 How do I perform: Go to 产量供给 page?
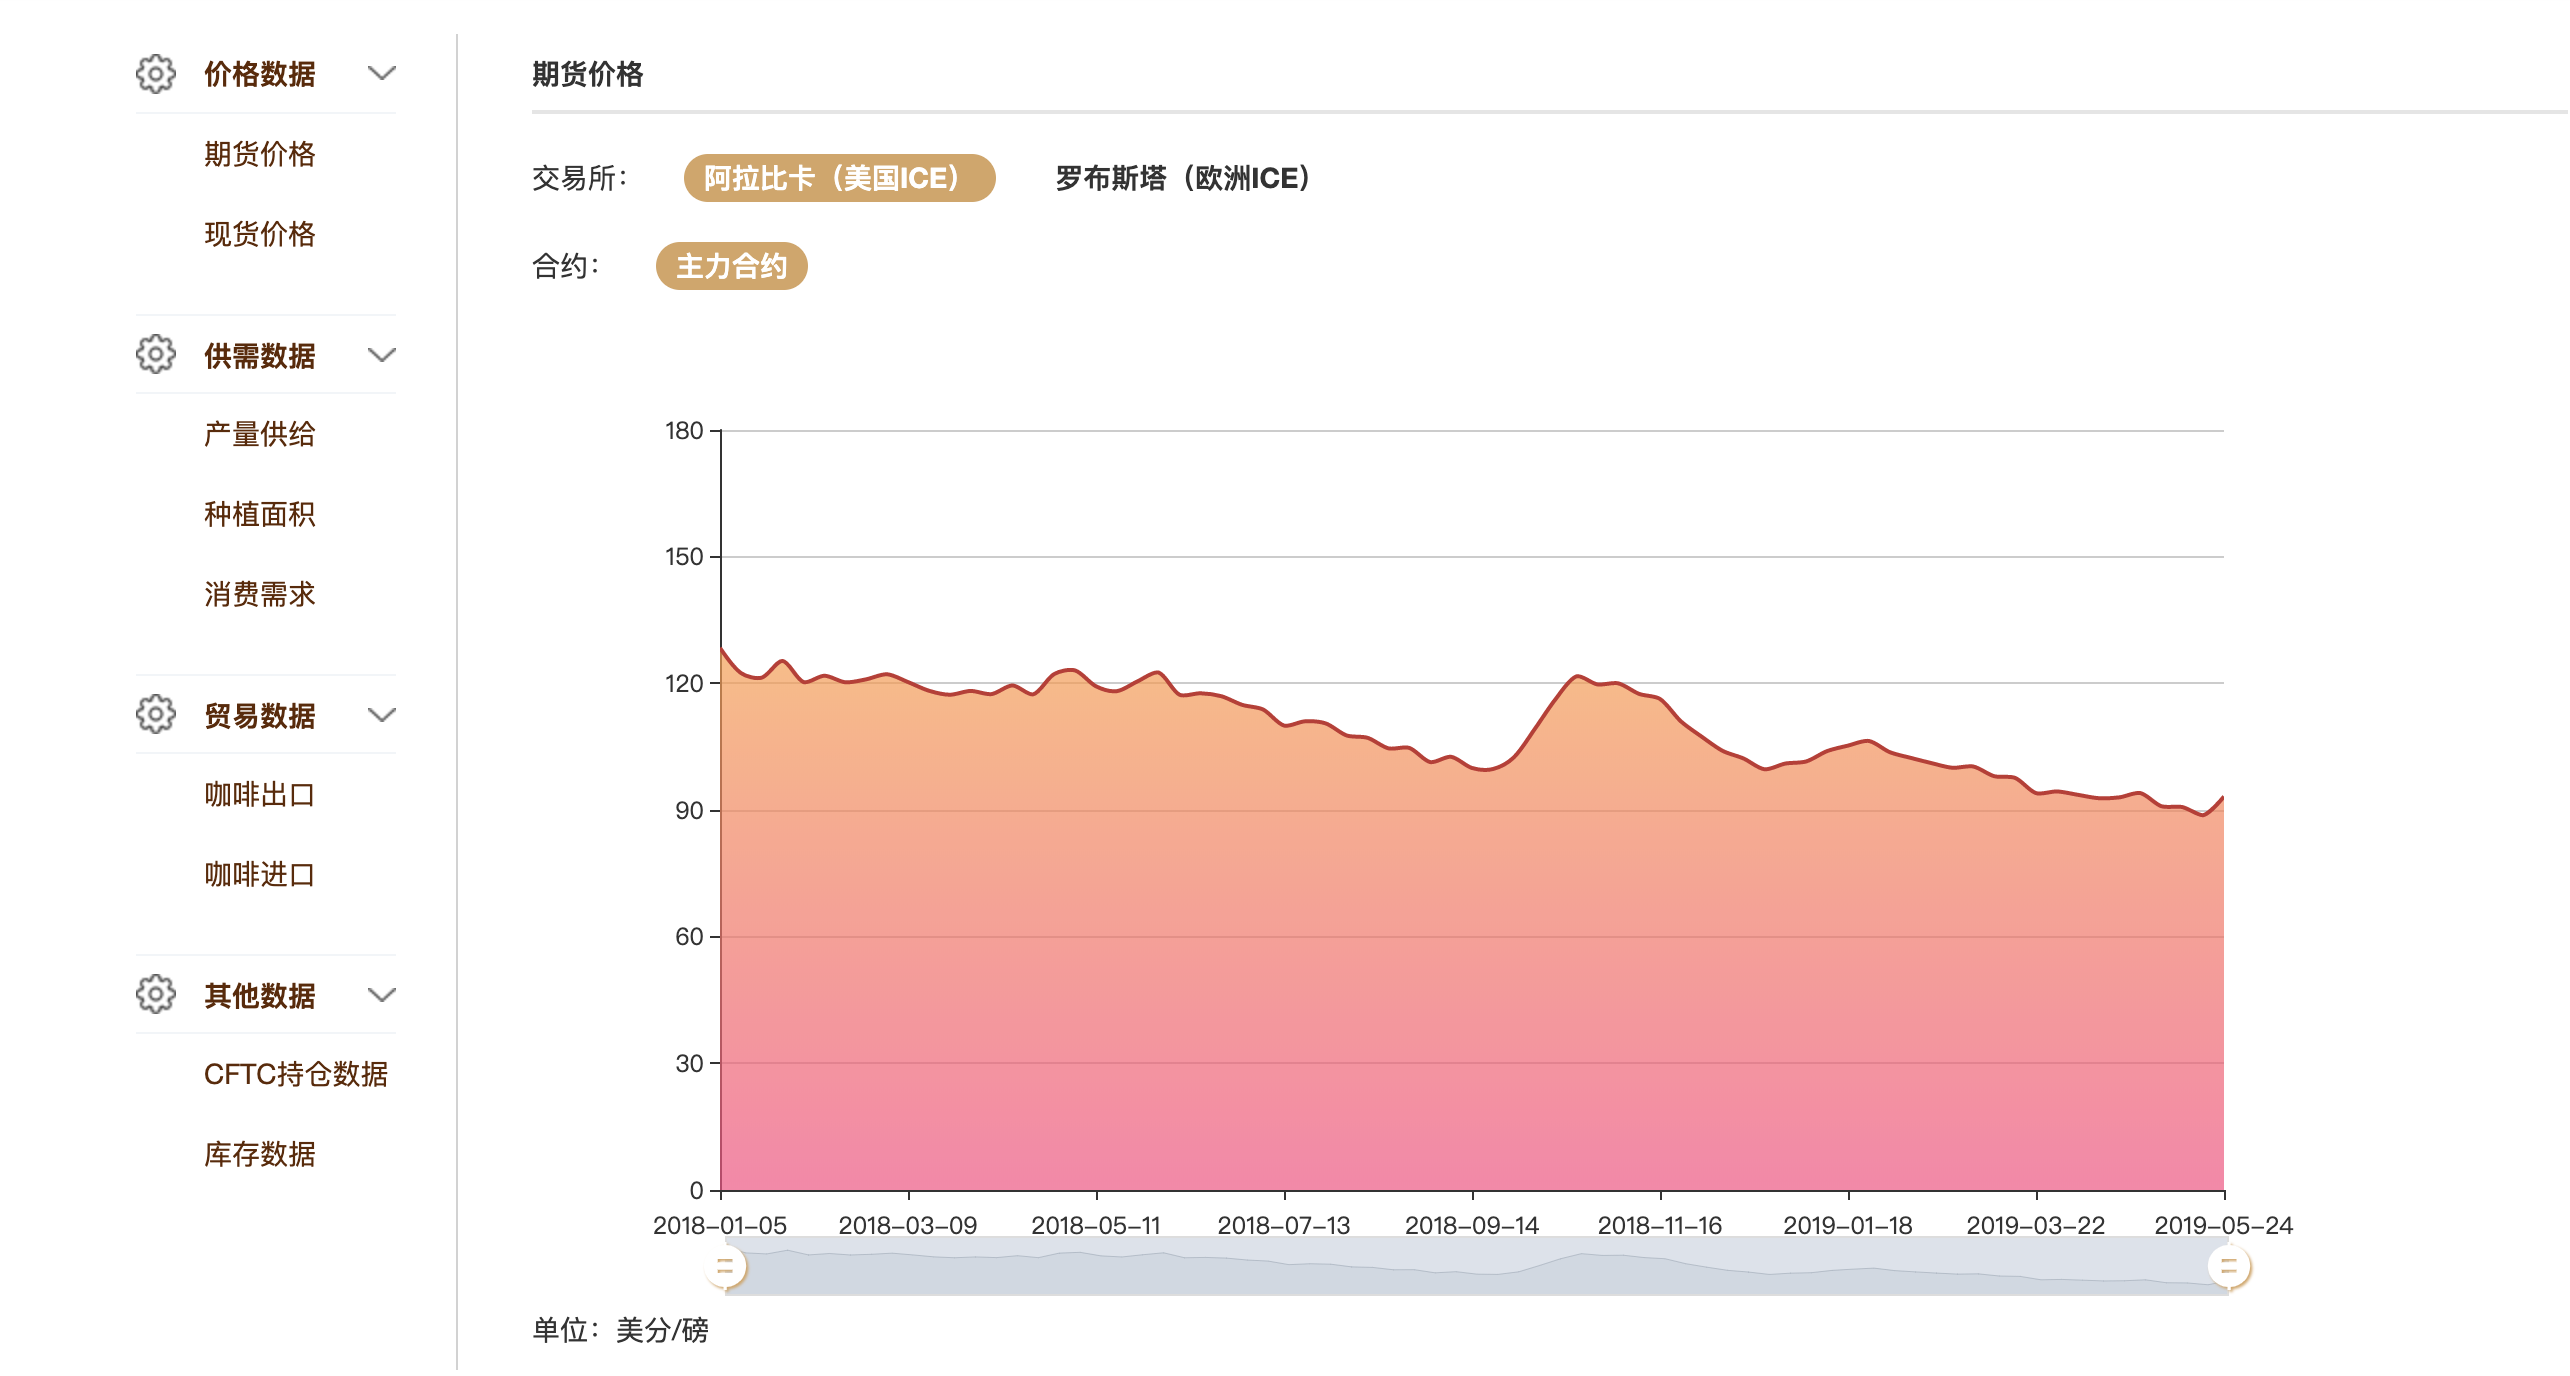coord(259,434)
